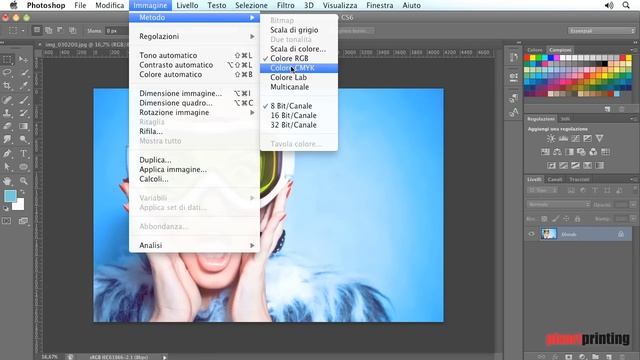Choose Dimensione immagine... command

pyautogui.click(x=194, y=93)
